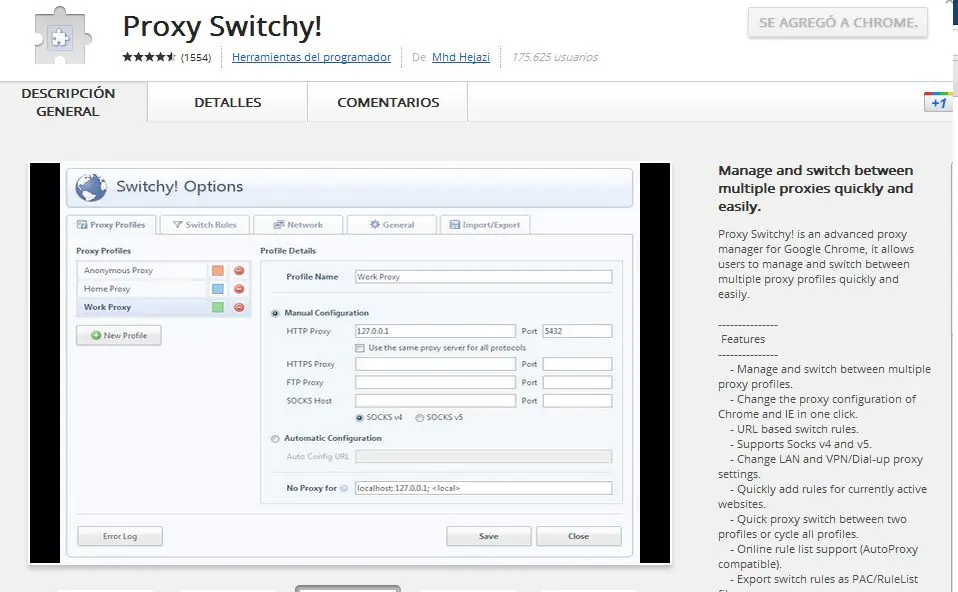Viewport: 958px width, 592px height.
Task: Click the SOCKS Host address field
Action: (435, 401)
